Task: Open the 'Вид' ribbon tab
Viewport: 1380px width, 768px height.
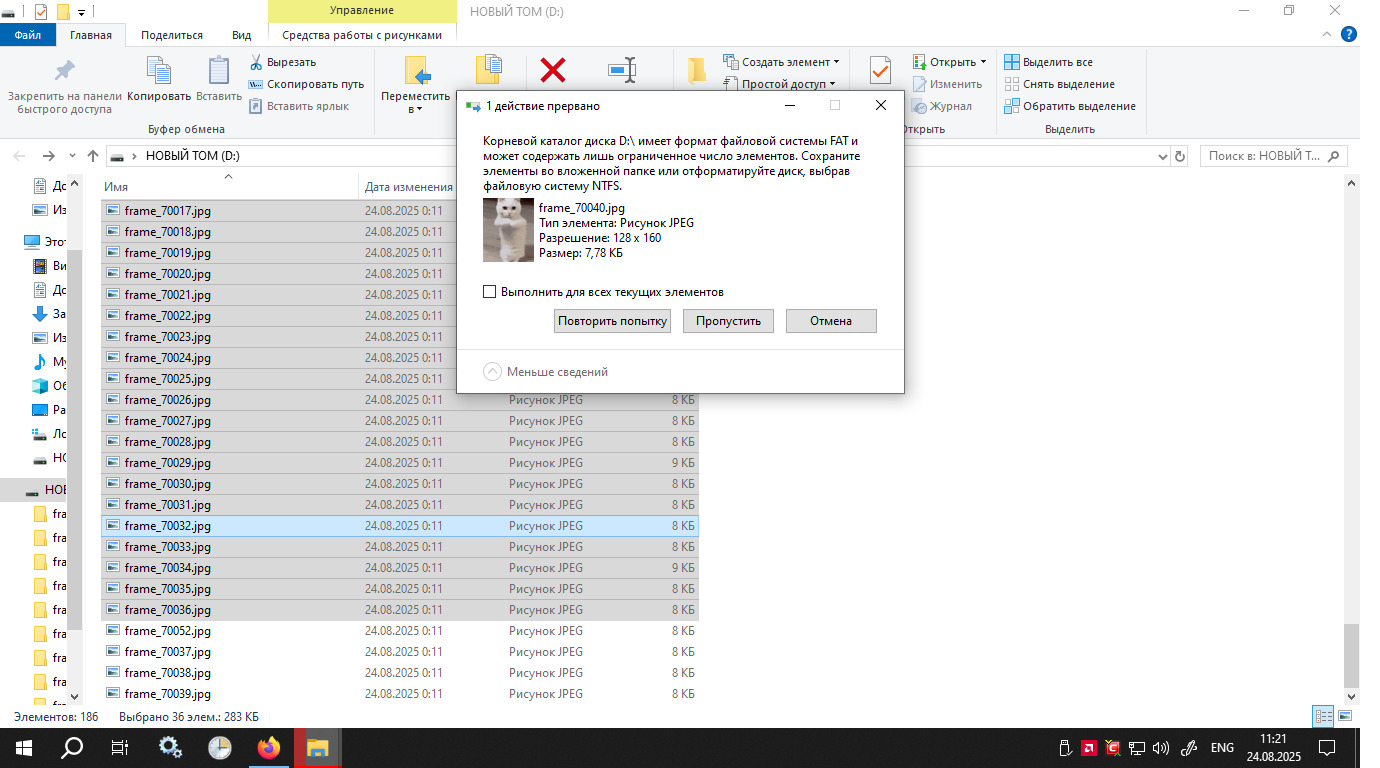Action: (x=241, y=35)
